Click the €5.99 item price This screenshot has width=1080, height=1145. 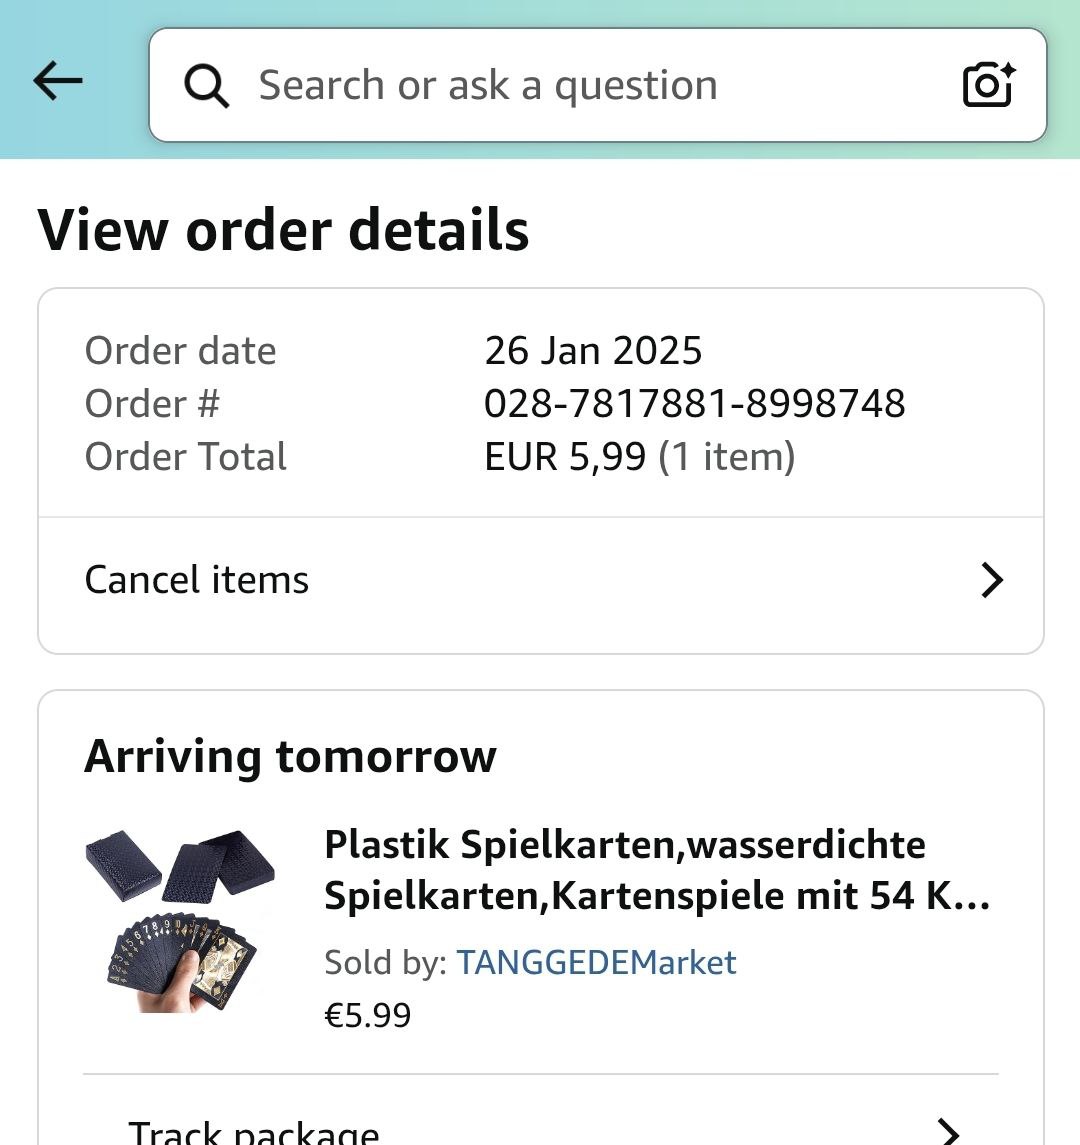pyautogui.click(x=367, y=1015)
